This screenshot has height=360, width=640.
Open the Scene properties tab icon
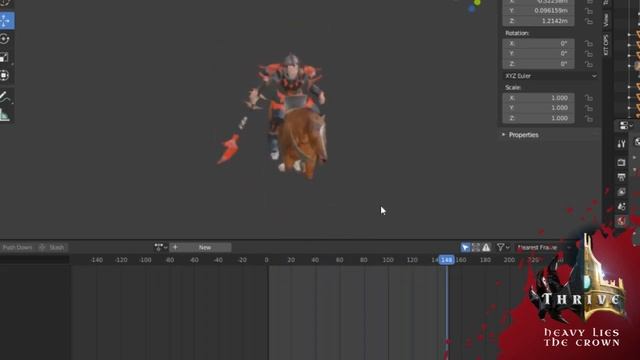621,207
